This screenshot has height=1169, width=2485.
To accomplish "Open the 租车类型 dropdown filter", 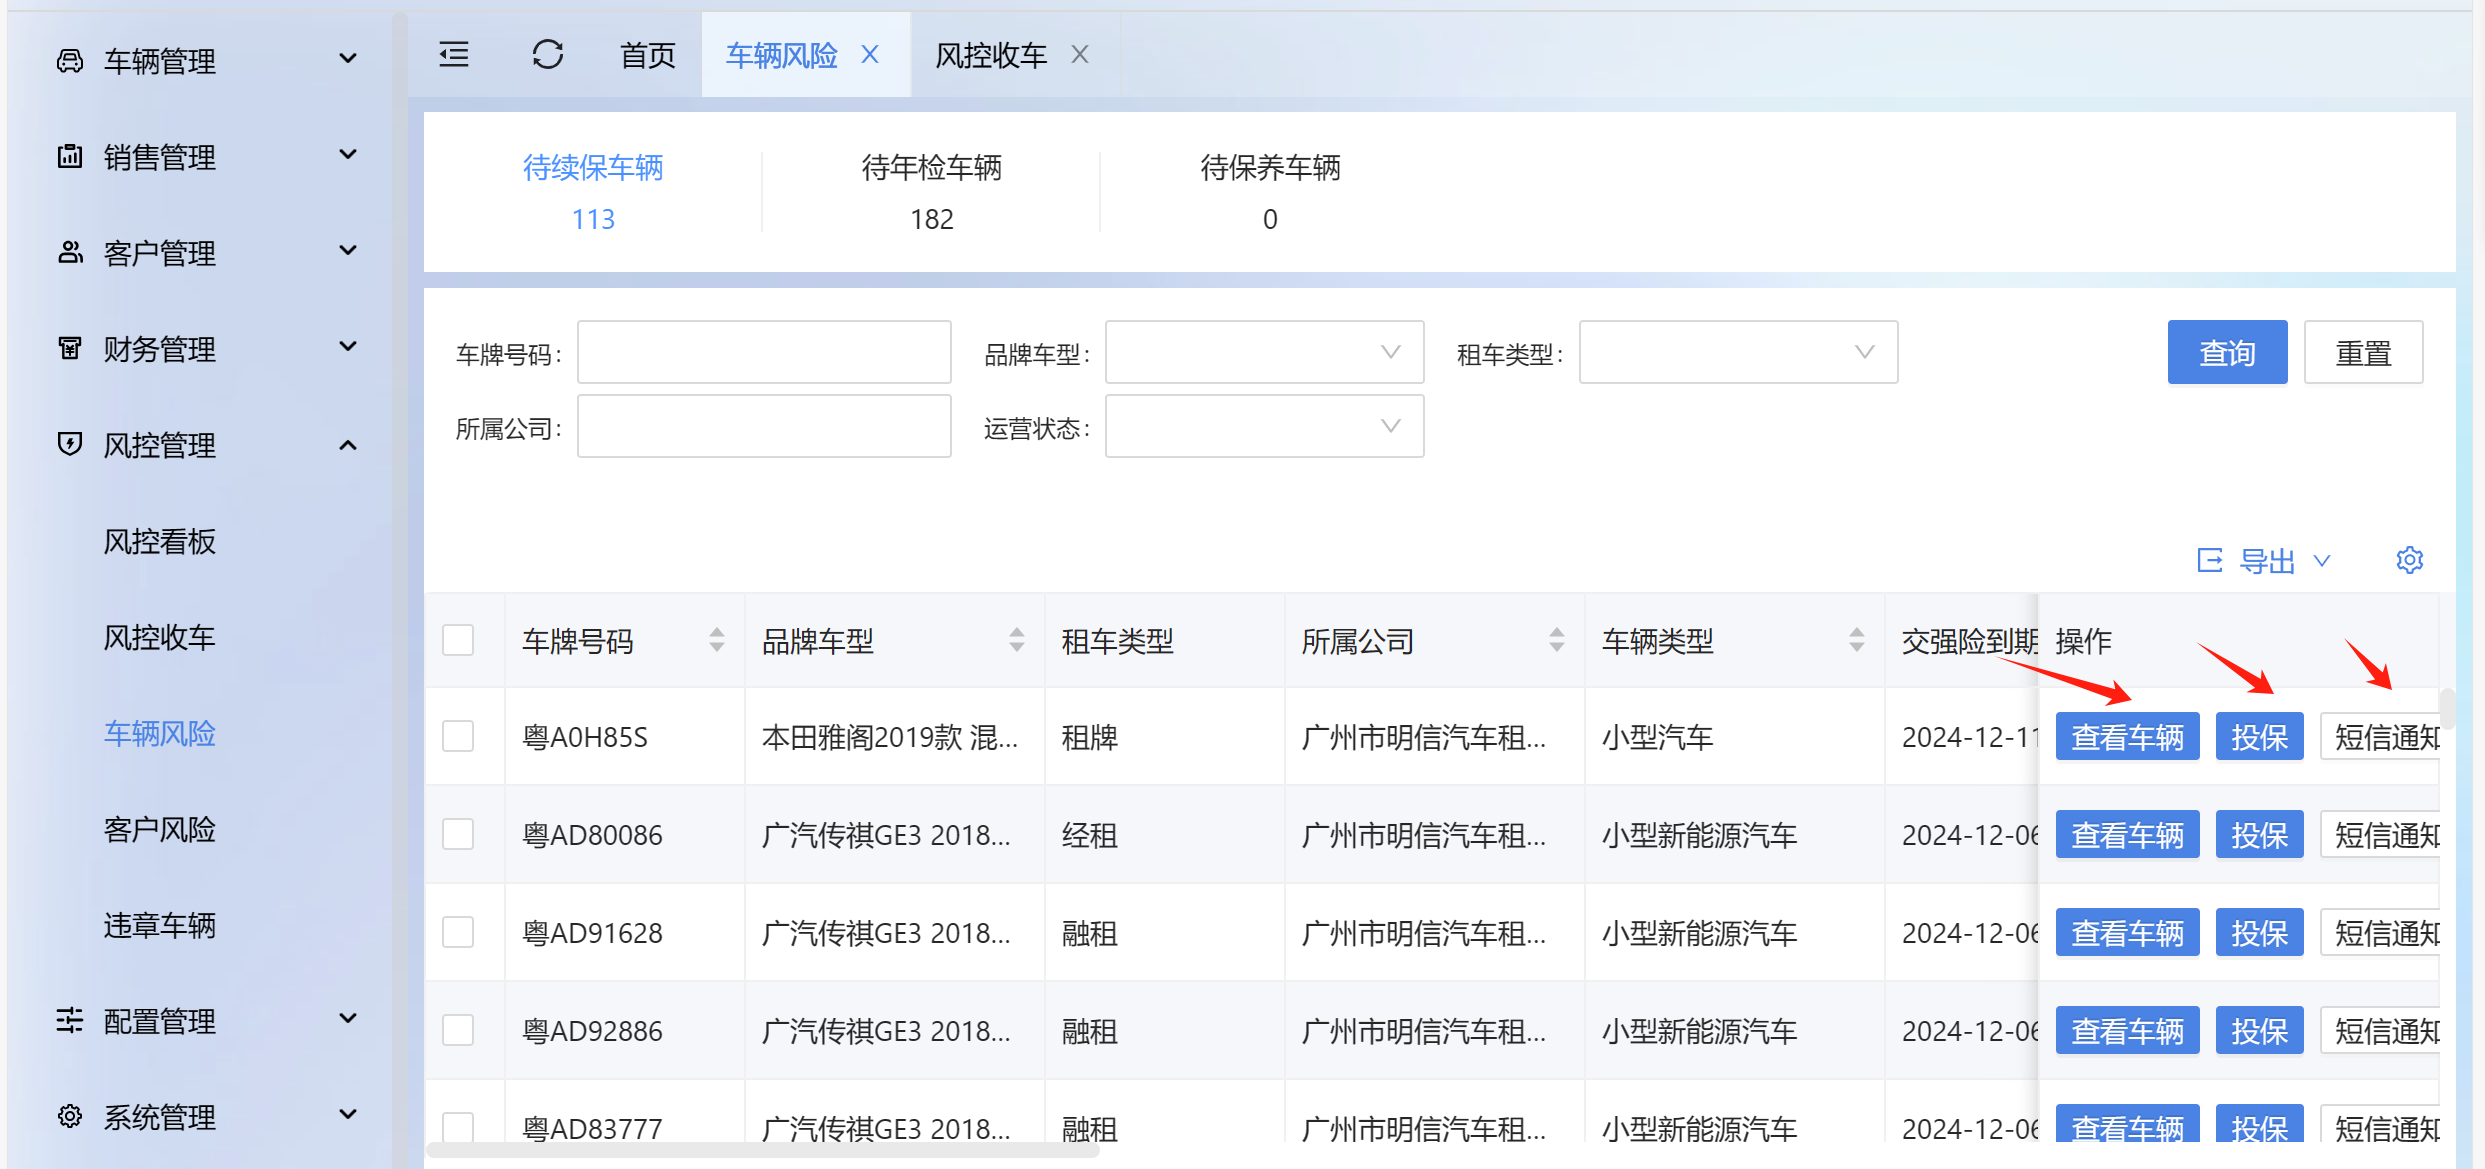I will tap(1738, 352).
